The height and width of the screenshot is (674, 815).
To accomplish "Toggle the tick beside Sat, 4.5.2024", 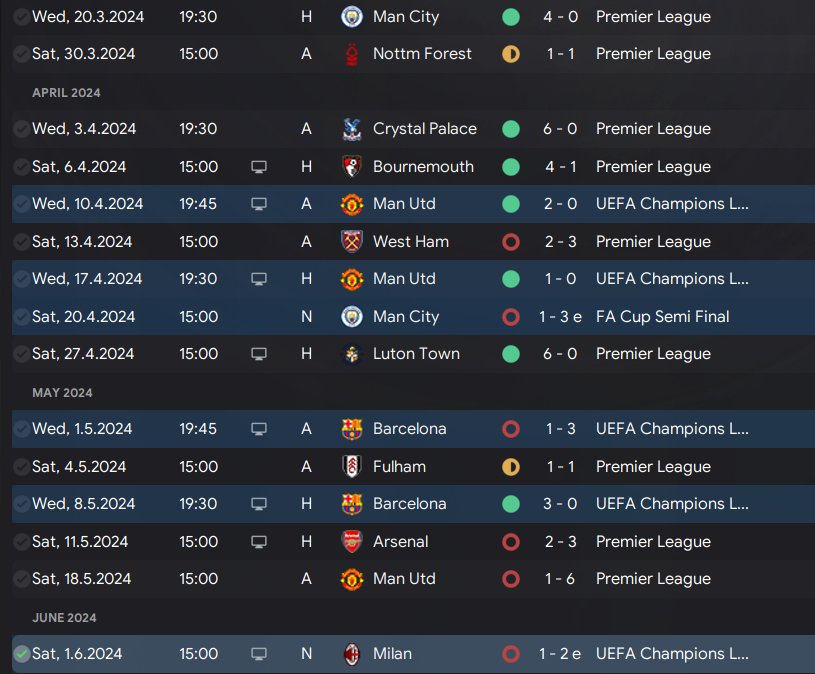I will click(21, 467).
